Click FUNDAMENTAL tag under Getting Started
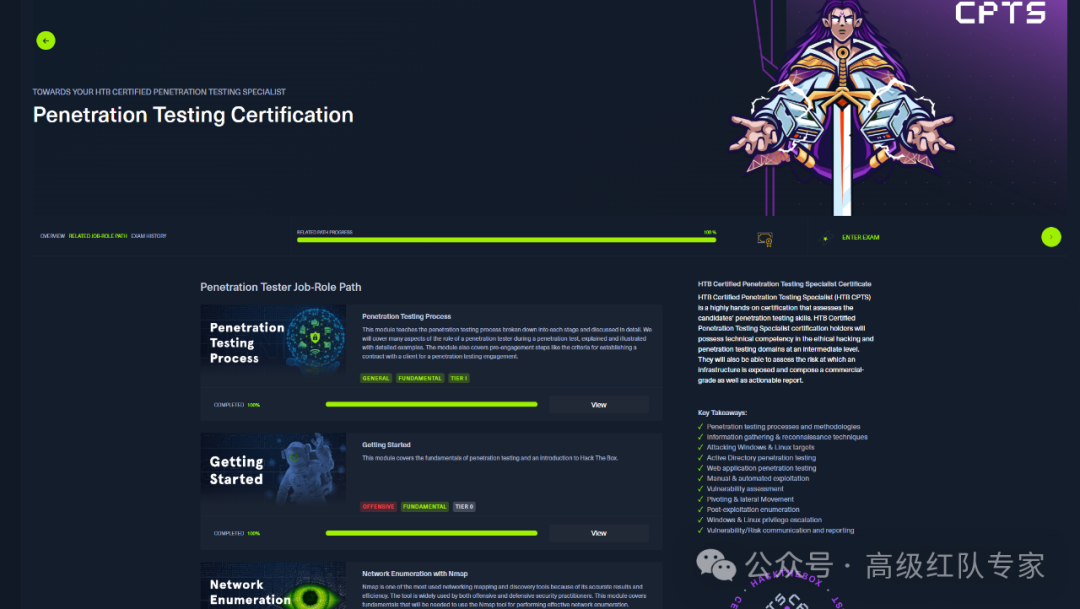 (x=425, y=507)
